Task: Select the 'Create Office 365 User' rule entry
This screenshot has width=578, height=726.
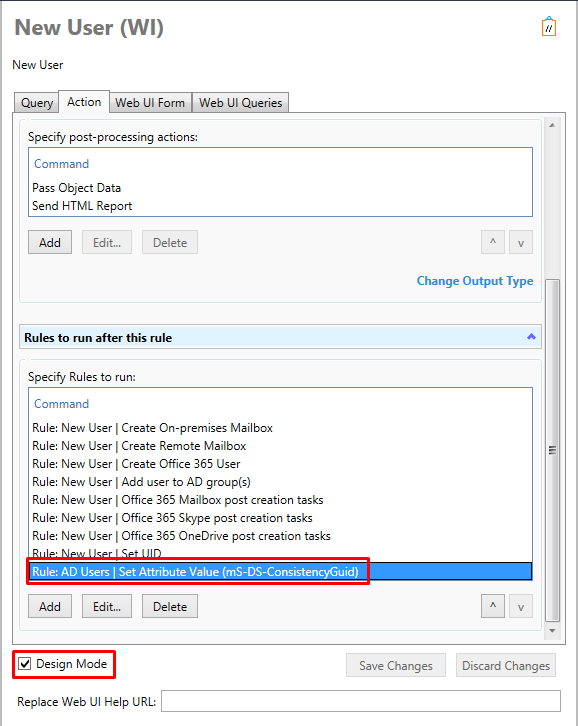Action: coord(137,463)
